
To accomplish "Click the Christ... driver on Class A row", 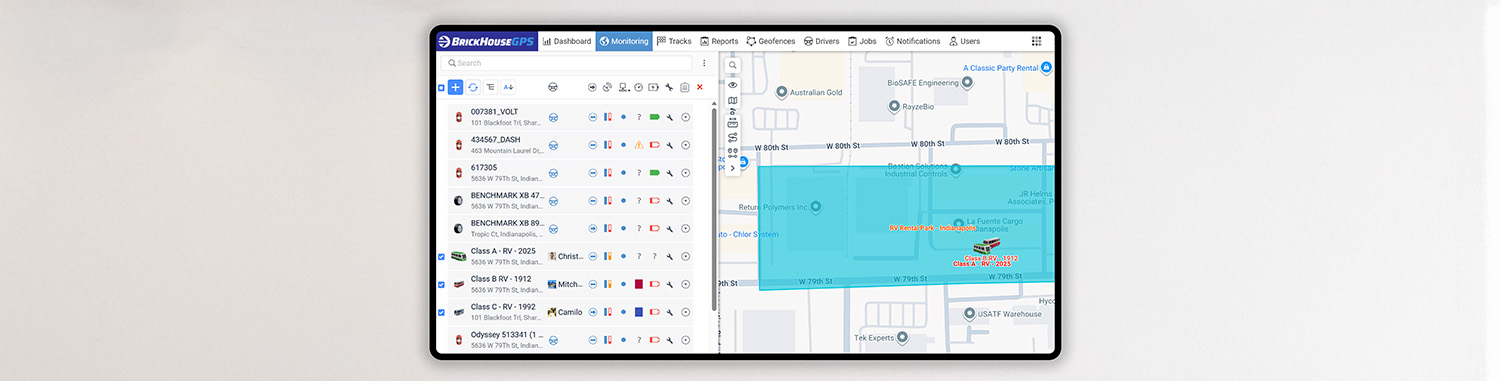I will (565, 257).
